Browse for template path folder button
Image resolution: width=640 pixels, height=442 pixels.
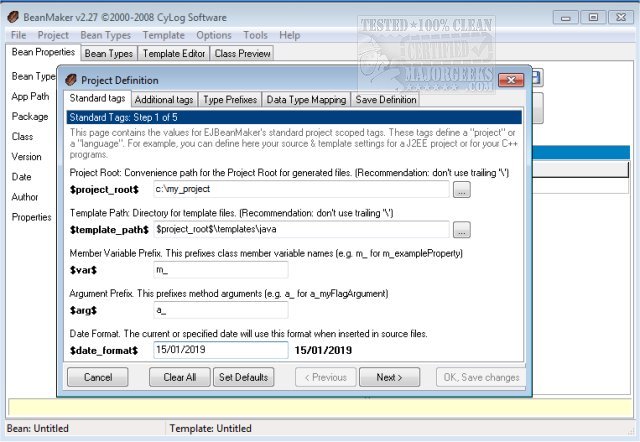pos(462,230)
